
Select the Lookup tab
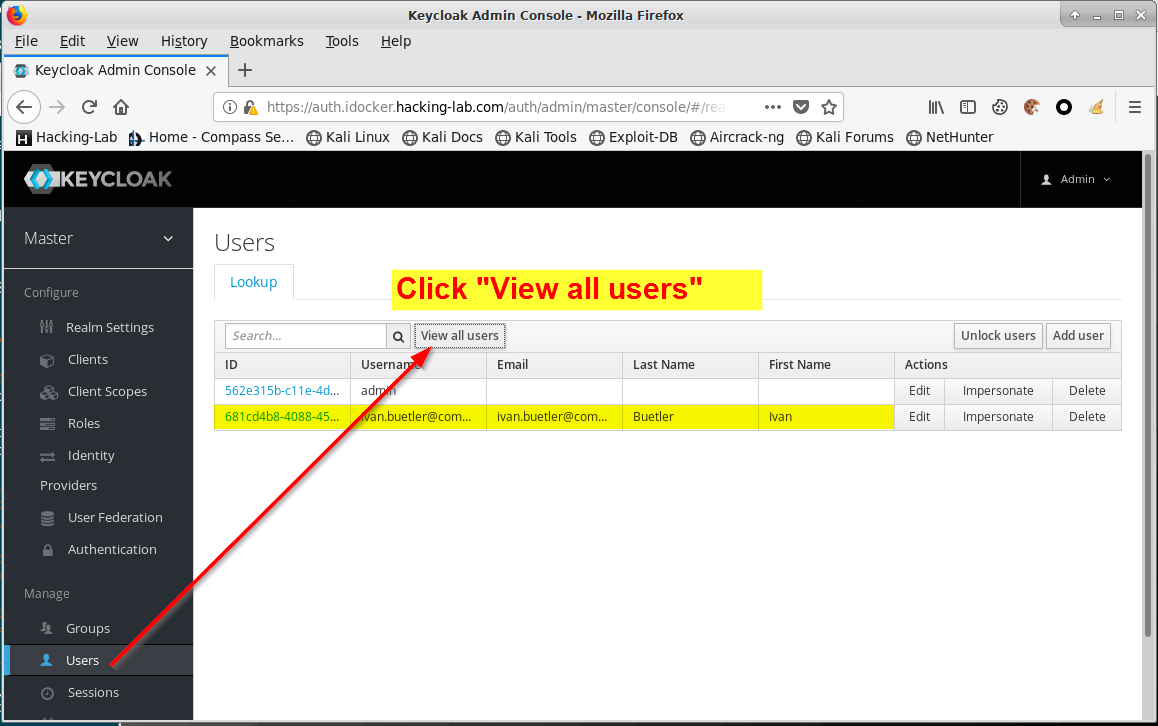pyautogui.click(x=253, y=282)
